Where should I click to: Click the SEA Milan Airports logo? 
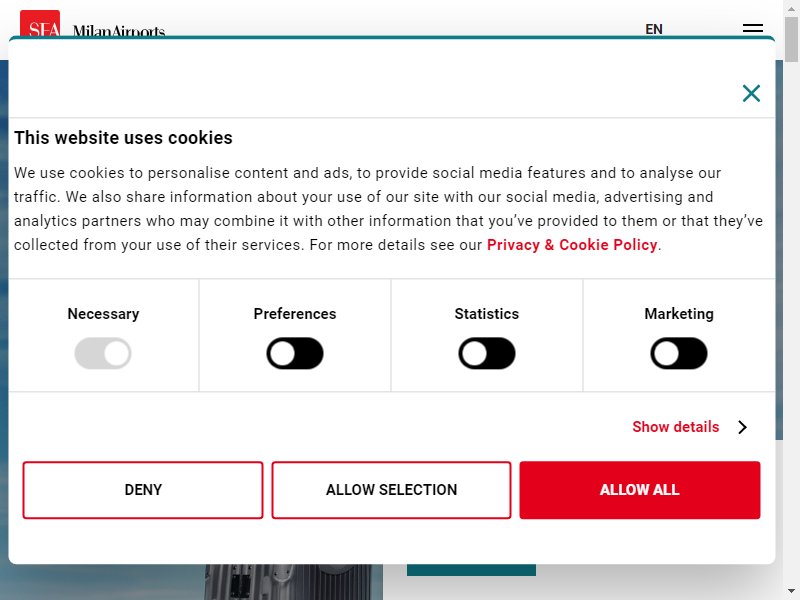(x=92, y=24)
